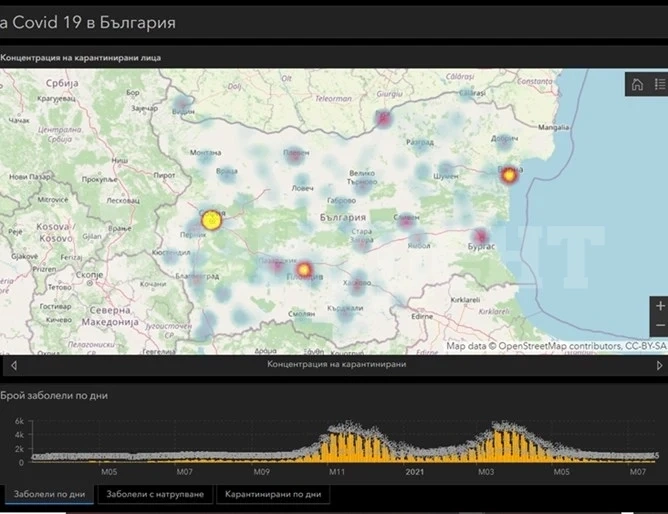The width and height of the screenshot is (668, 514).
Task: Click the България country label on map
Action: point(343,218)
